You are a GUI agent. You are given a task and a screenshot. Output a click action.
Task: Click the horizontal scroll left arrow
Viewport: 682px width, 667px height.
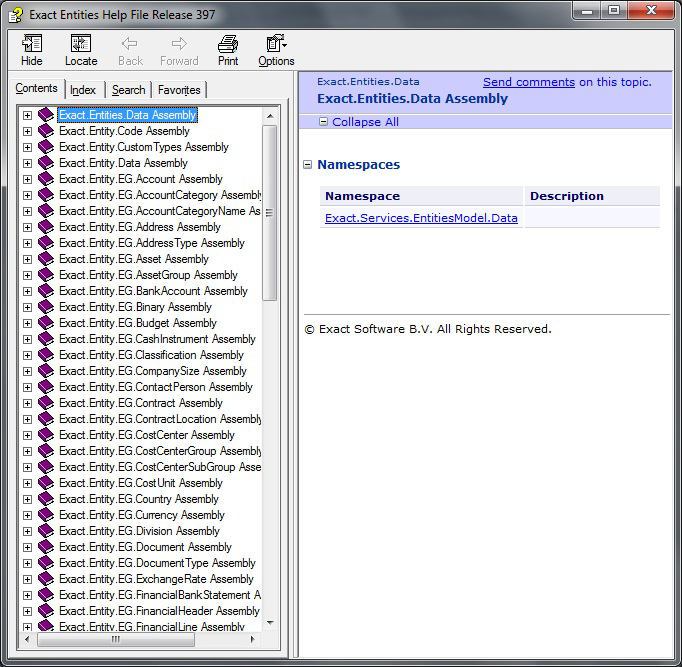[27, 639]
